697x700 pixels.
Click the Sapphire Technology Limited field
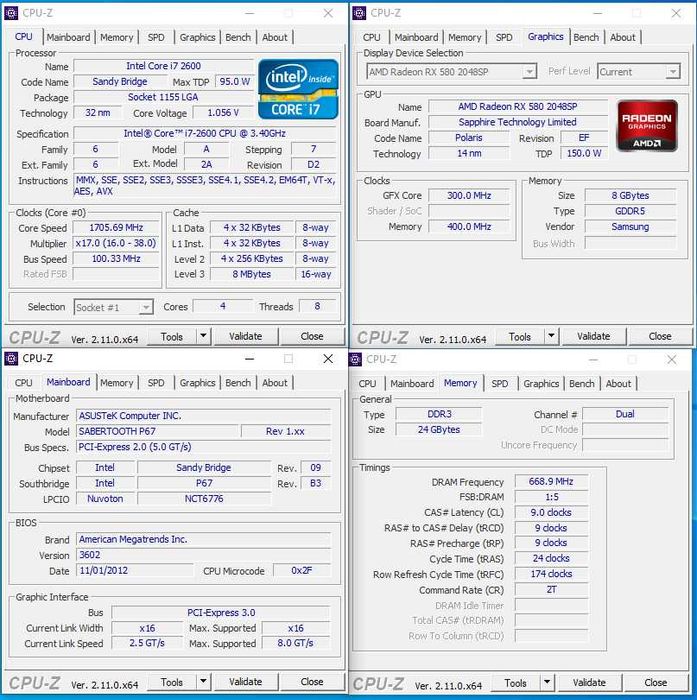coord(518,122)
